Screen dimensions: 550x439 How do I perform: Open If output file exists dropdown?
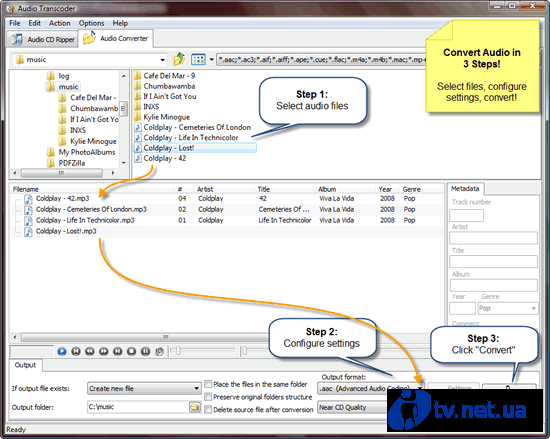(196, 389)
